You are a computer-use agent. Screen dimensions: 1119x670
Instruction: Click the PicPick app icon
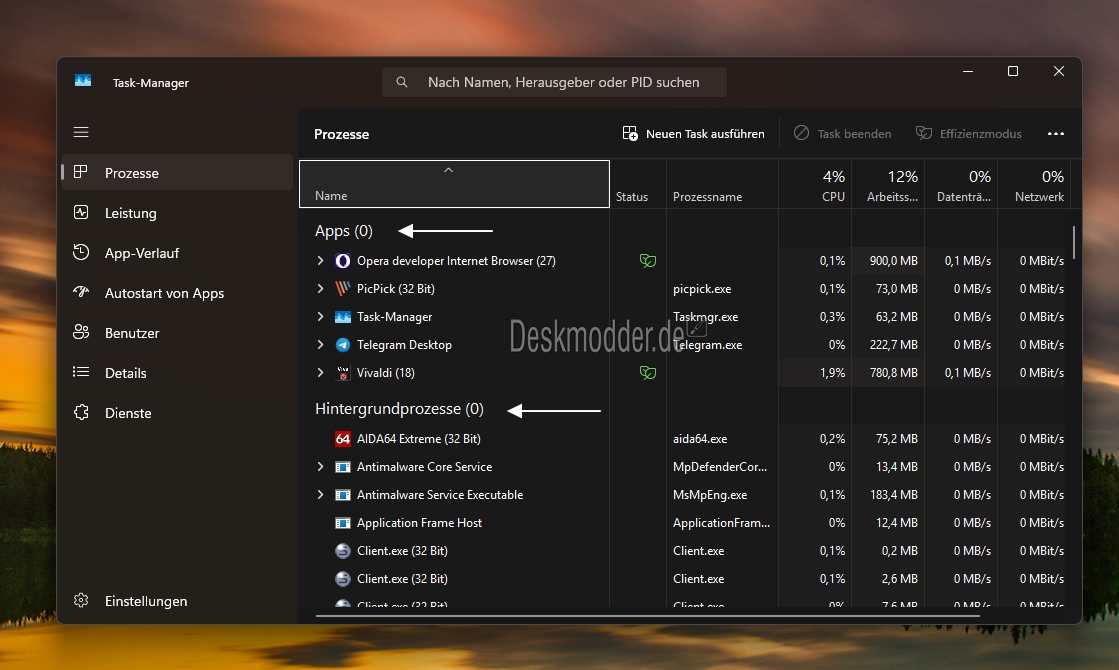point(343,288)
